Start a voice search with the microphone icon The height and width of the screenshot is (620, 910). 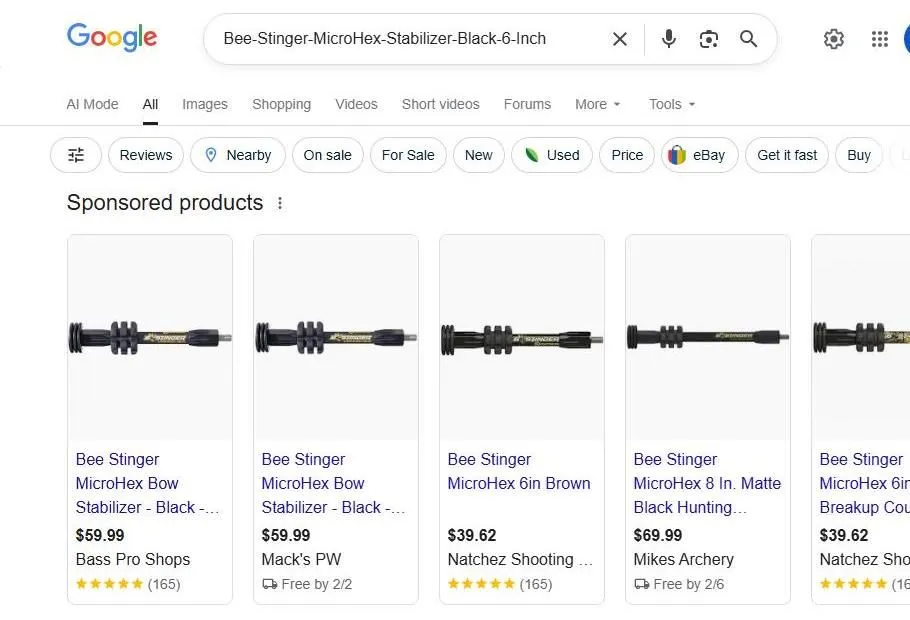(x=667, y=39)
